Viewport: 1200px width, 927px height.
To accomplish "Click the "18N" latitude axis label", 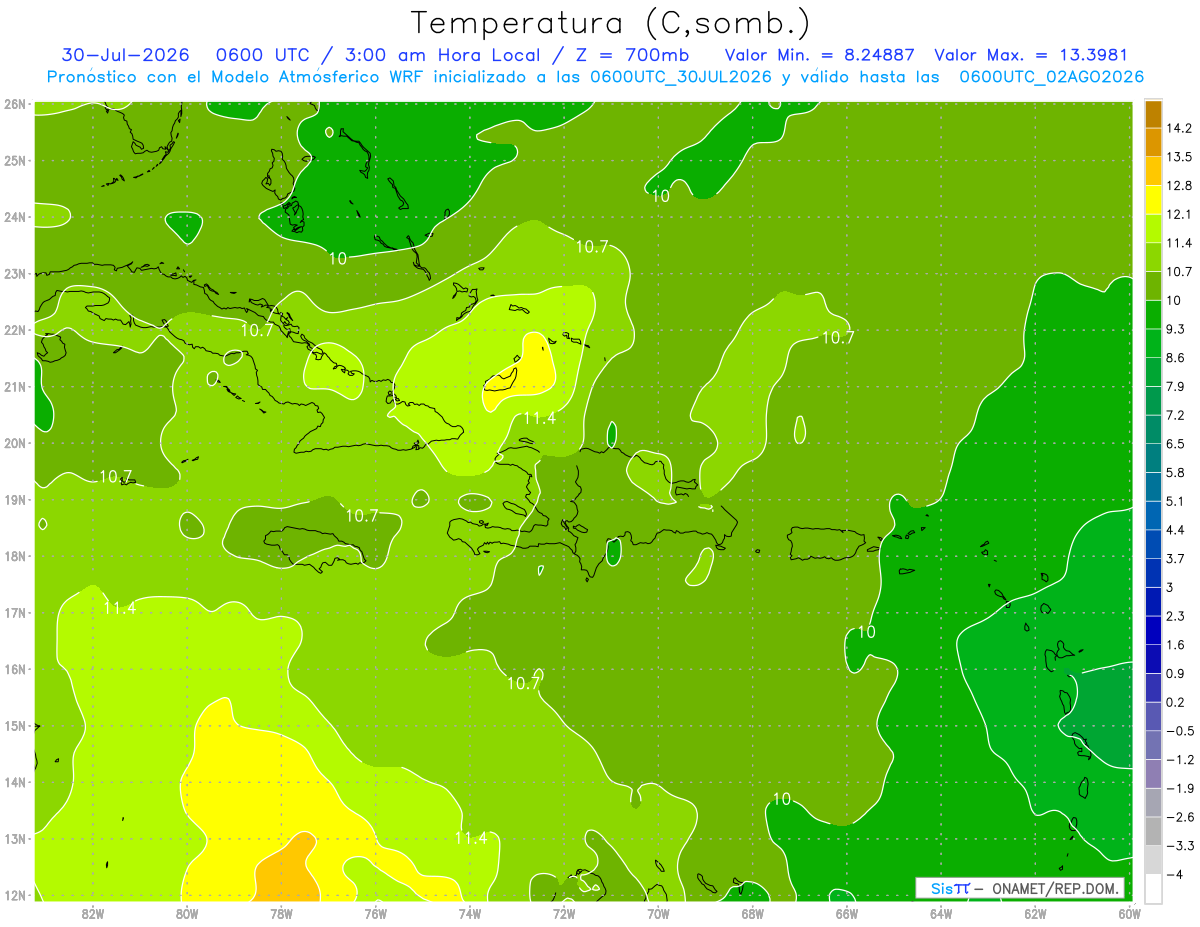I will point(15,556).
